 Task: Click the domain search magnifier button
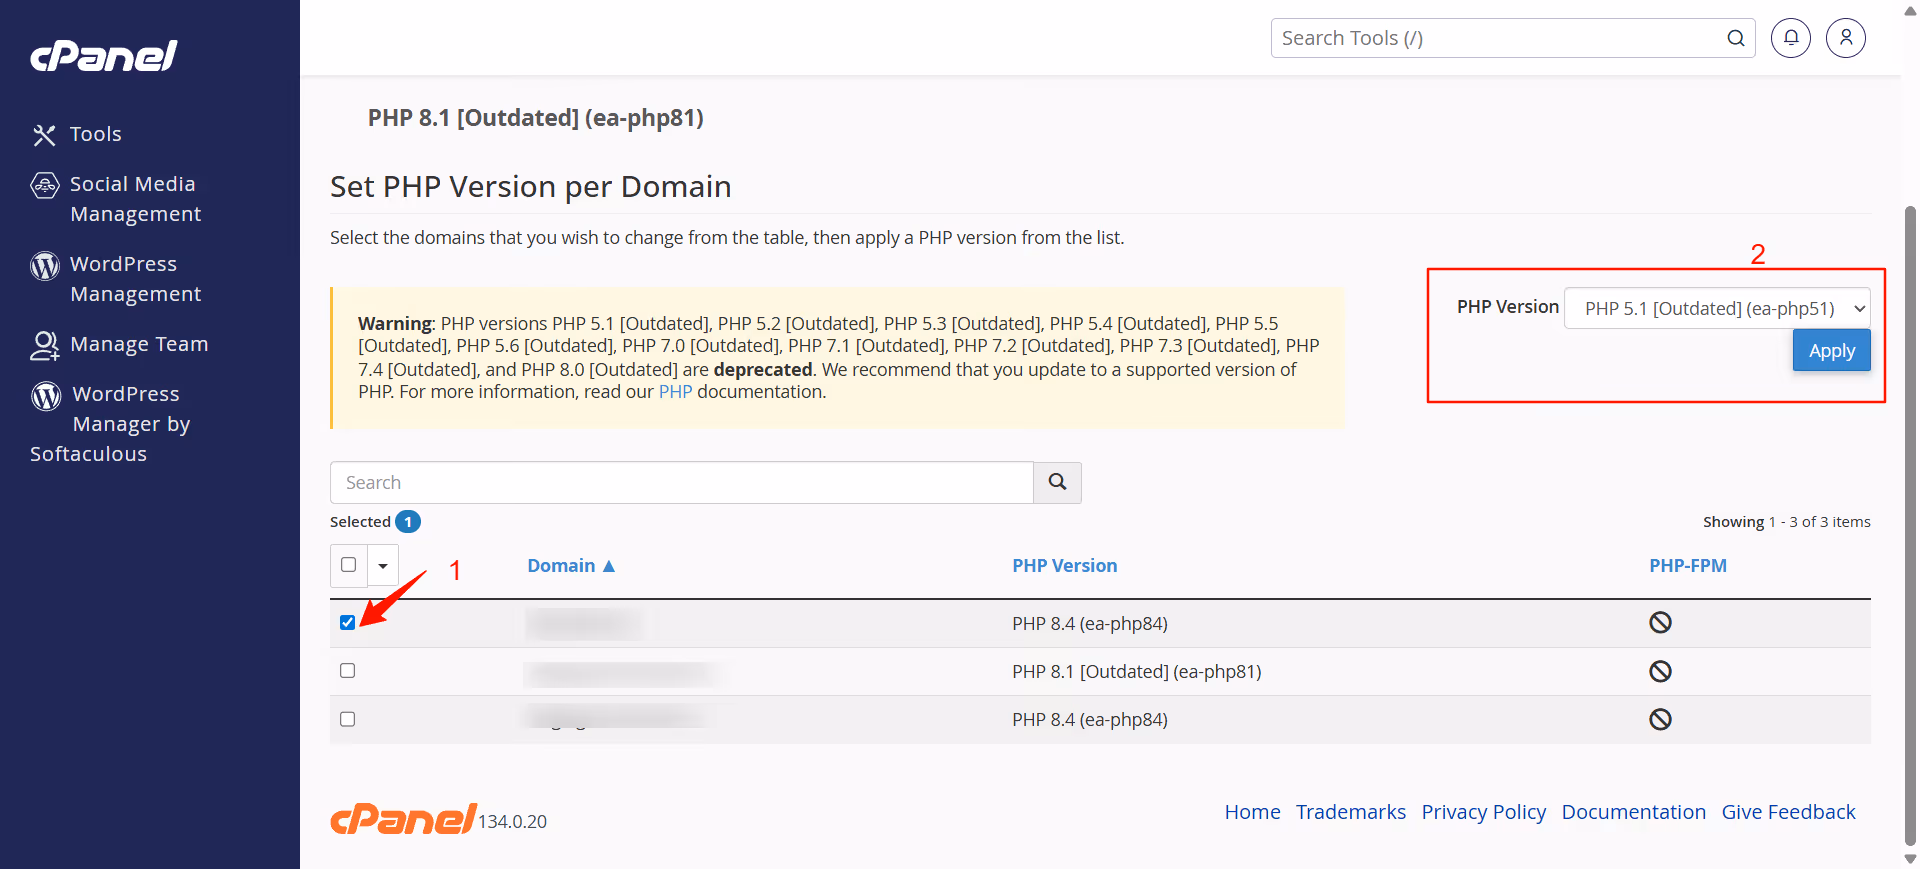[x=1057, y=482]
